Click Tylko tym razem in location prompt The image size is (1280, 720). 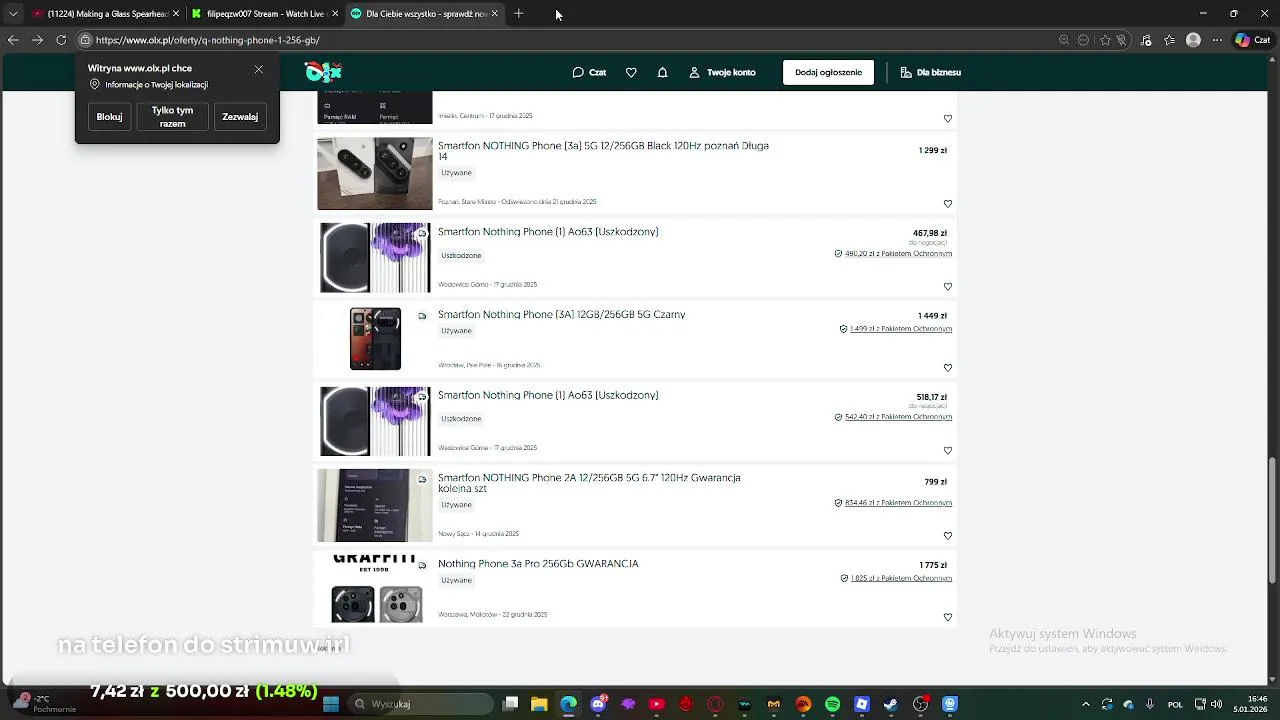point(172,117)
